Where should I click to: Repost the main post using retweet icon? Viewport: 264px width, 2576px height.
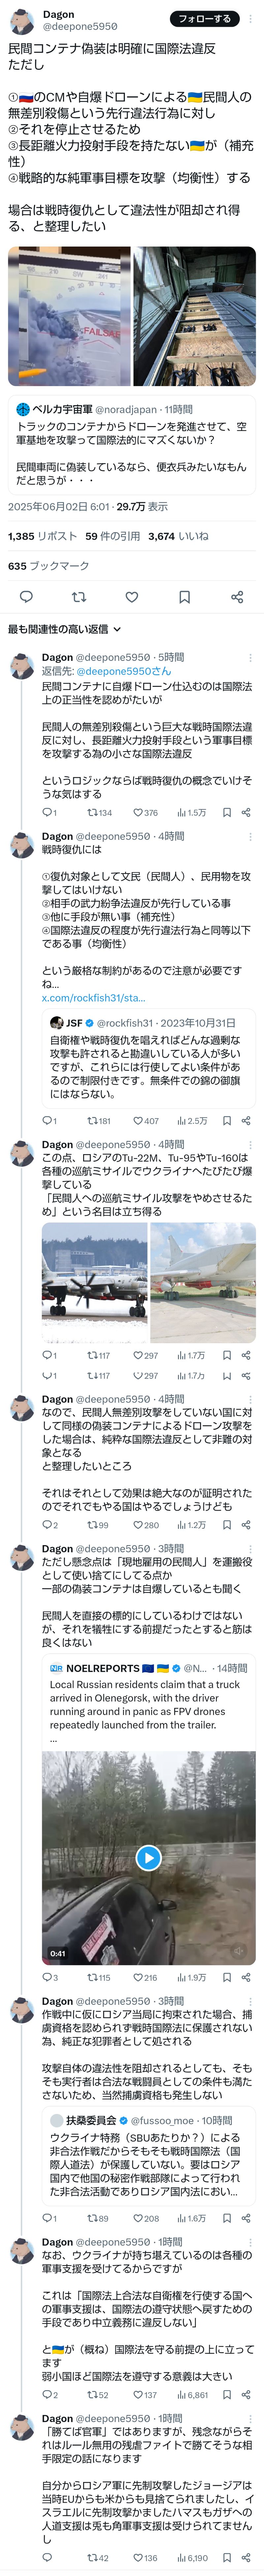point(79,597)
